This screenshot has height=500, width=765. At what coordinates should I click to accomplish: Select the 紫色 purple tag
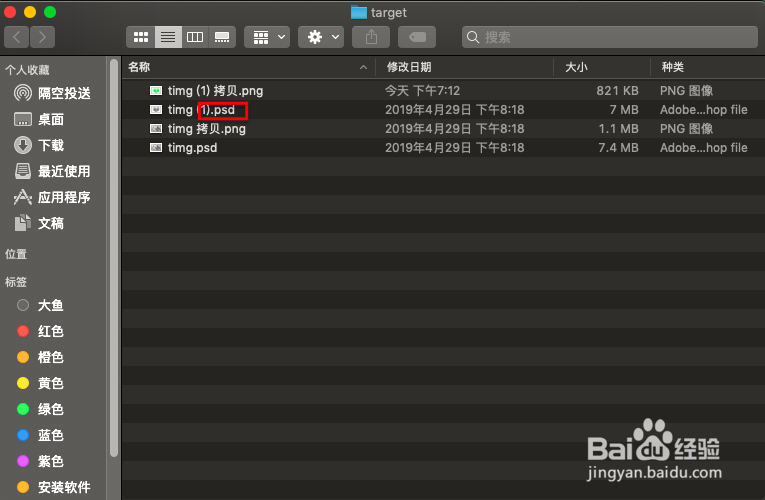51,461
